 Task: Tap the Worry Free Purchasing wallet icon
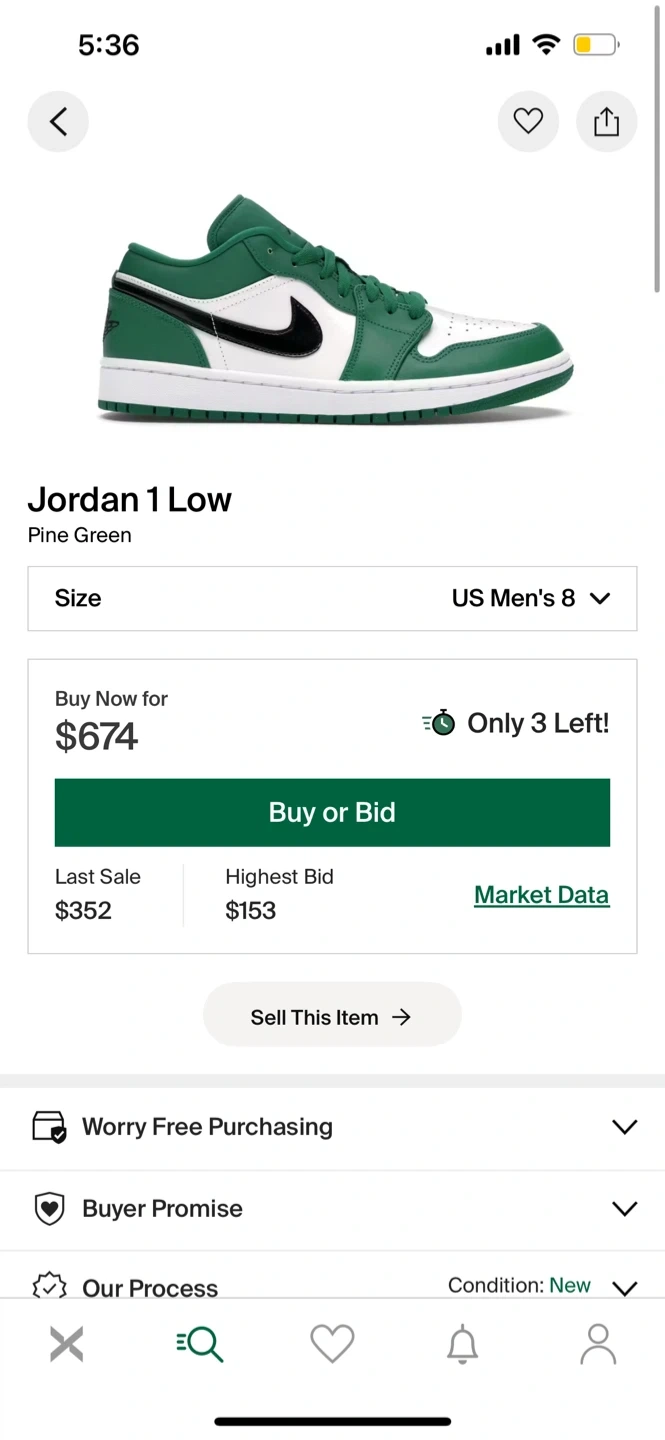[x=49, y=1127]
